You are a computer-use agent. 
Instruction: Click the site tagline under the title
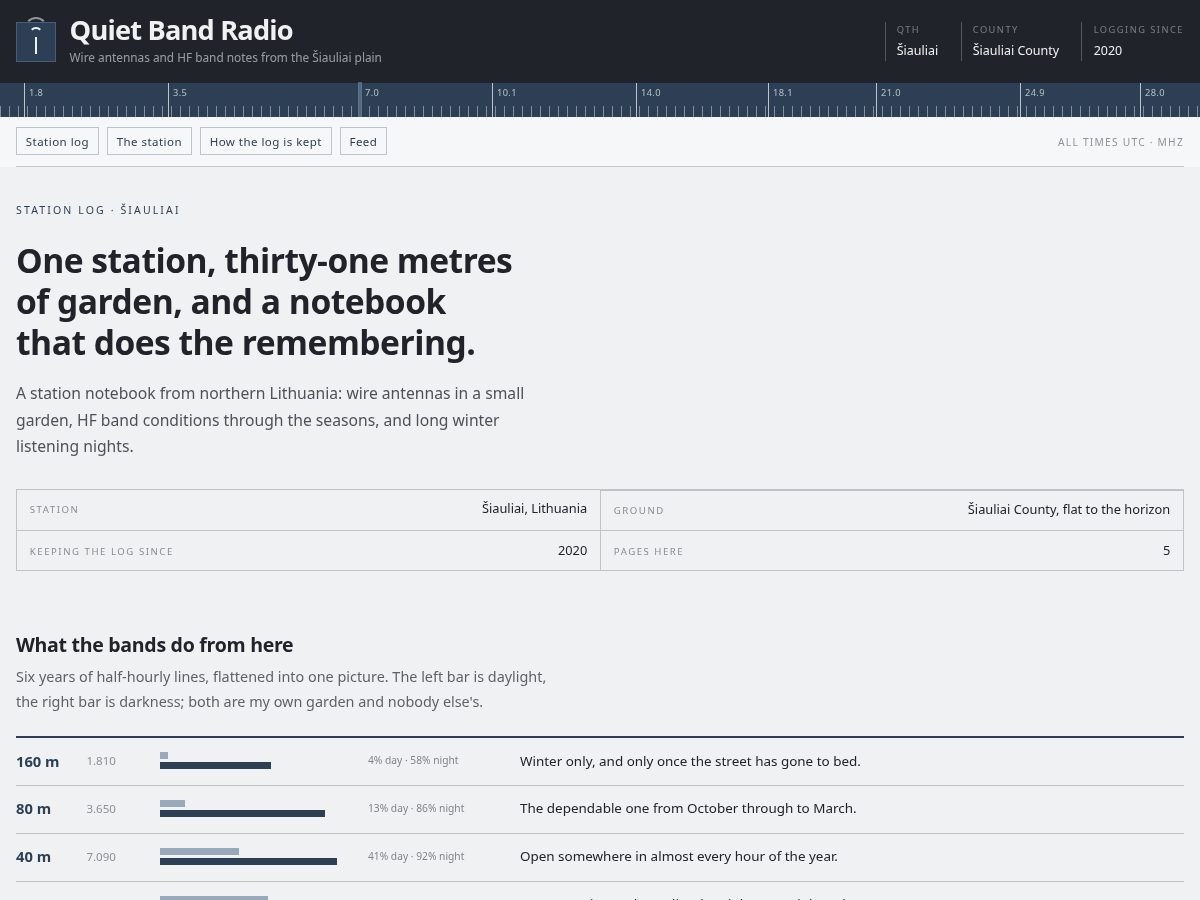[225, 58]
